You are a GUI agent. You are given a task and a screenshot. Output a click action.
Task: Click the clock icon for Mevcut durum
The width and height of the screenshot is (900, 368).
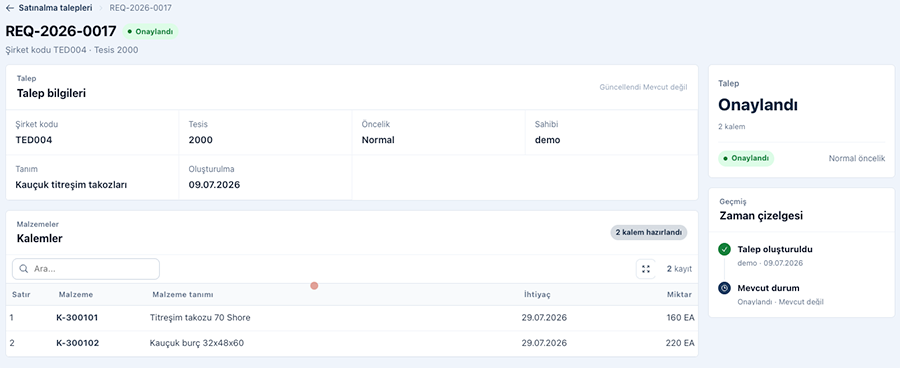coord(724,288)
